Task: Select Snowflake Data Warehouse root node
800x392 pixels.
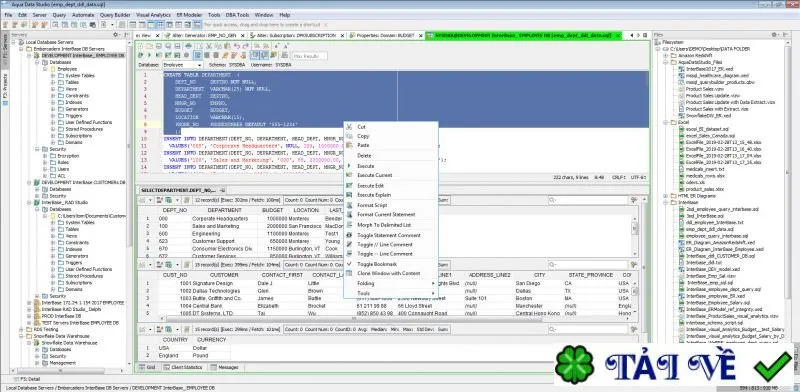Action: coord(57,336)
